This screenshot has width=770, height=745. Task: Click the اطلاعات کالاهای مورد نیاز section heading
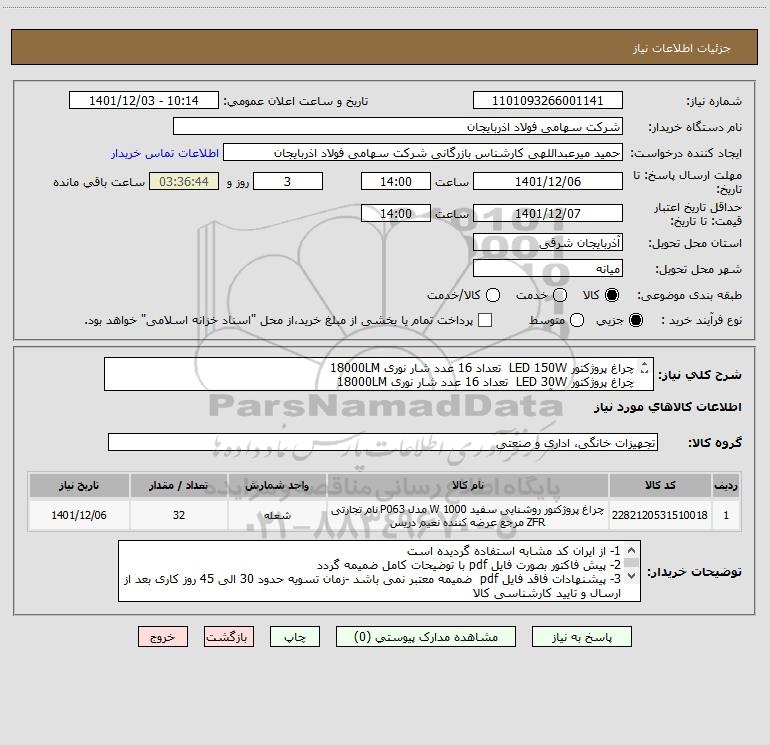click(668, 407)
